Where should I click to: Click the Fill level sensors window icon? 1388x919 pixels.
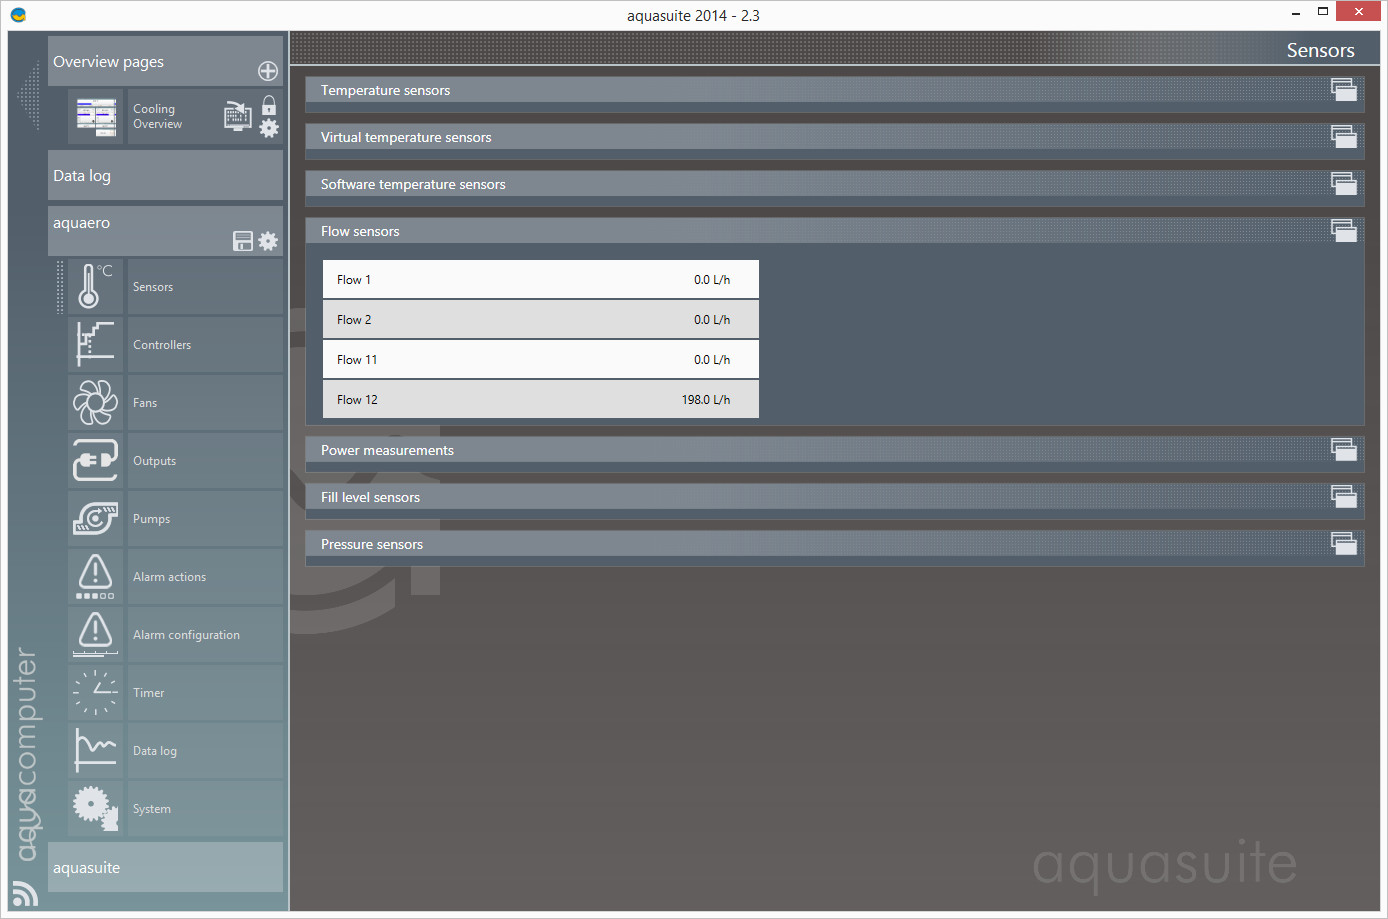click(x=1344, y=497)
